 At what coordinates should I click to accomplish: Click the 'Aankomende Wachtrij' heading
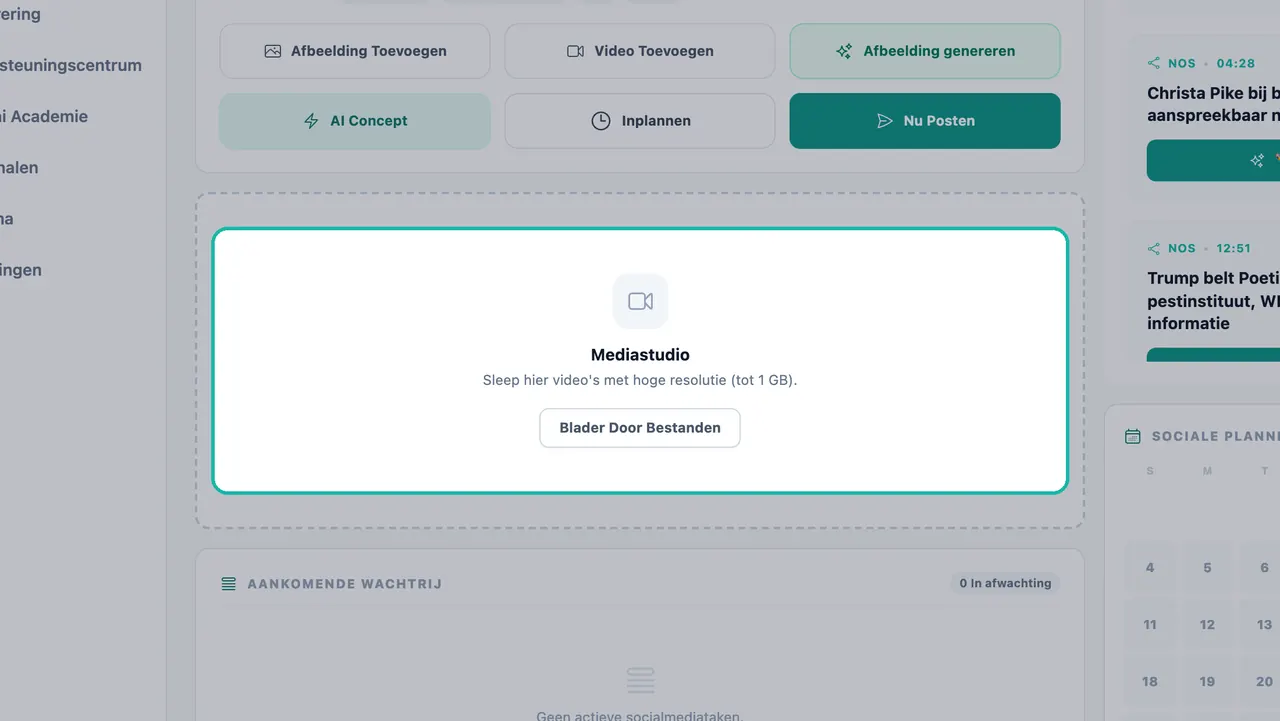pos(345,584)
